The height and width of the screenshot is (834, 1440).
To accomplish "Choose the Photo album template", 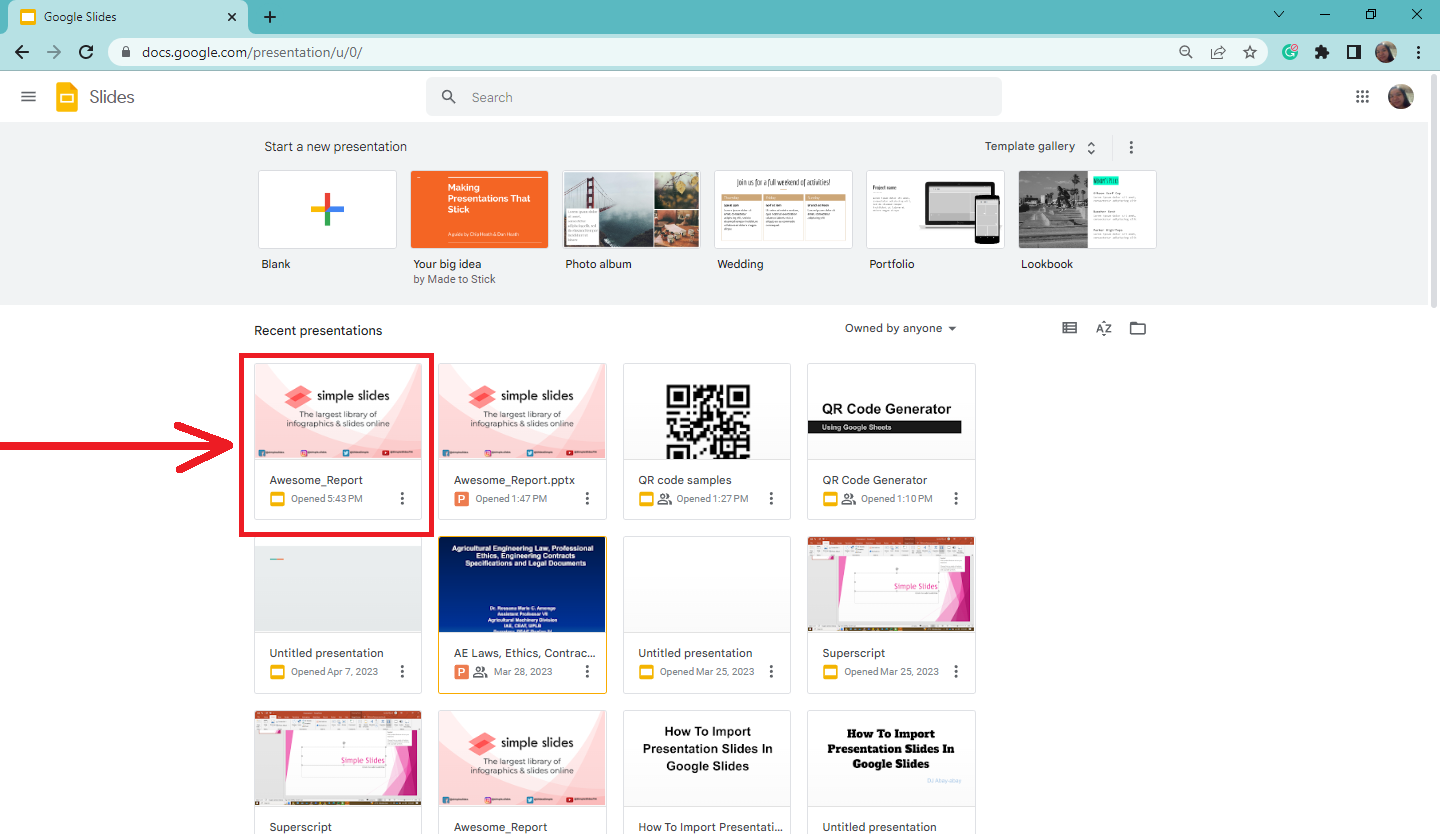I will coord(631,209).
